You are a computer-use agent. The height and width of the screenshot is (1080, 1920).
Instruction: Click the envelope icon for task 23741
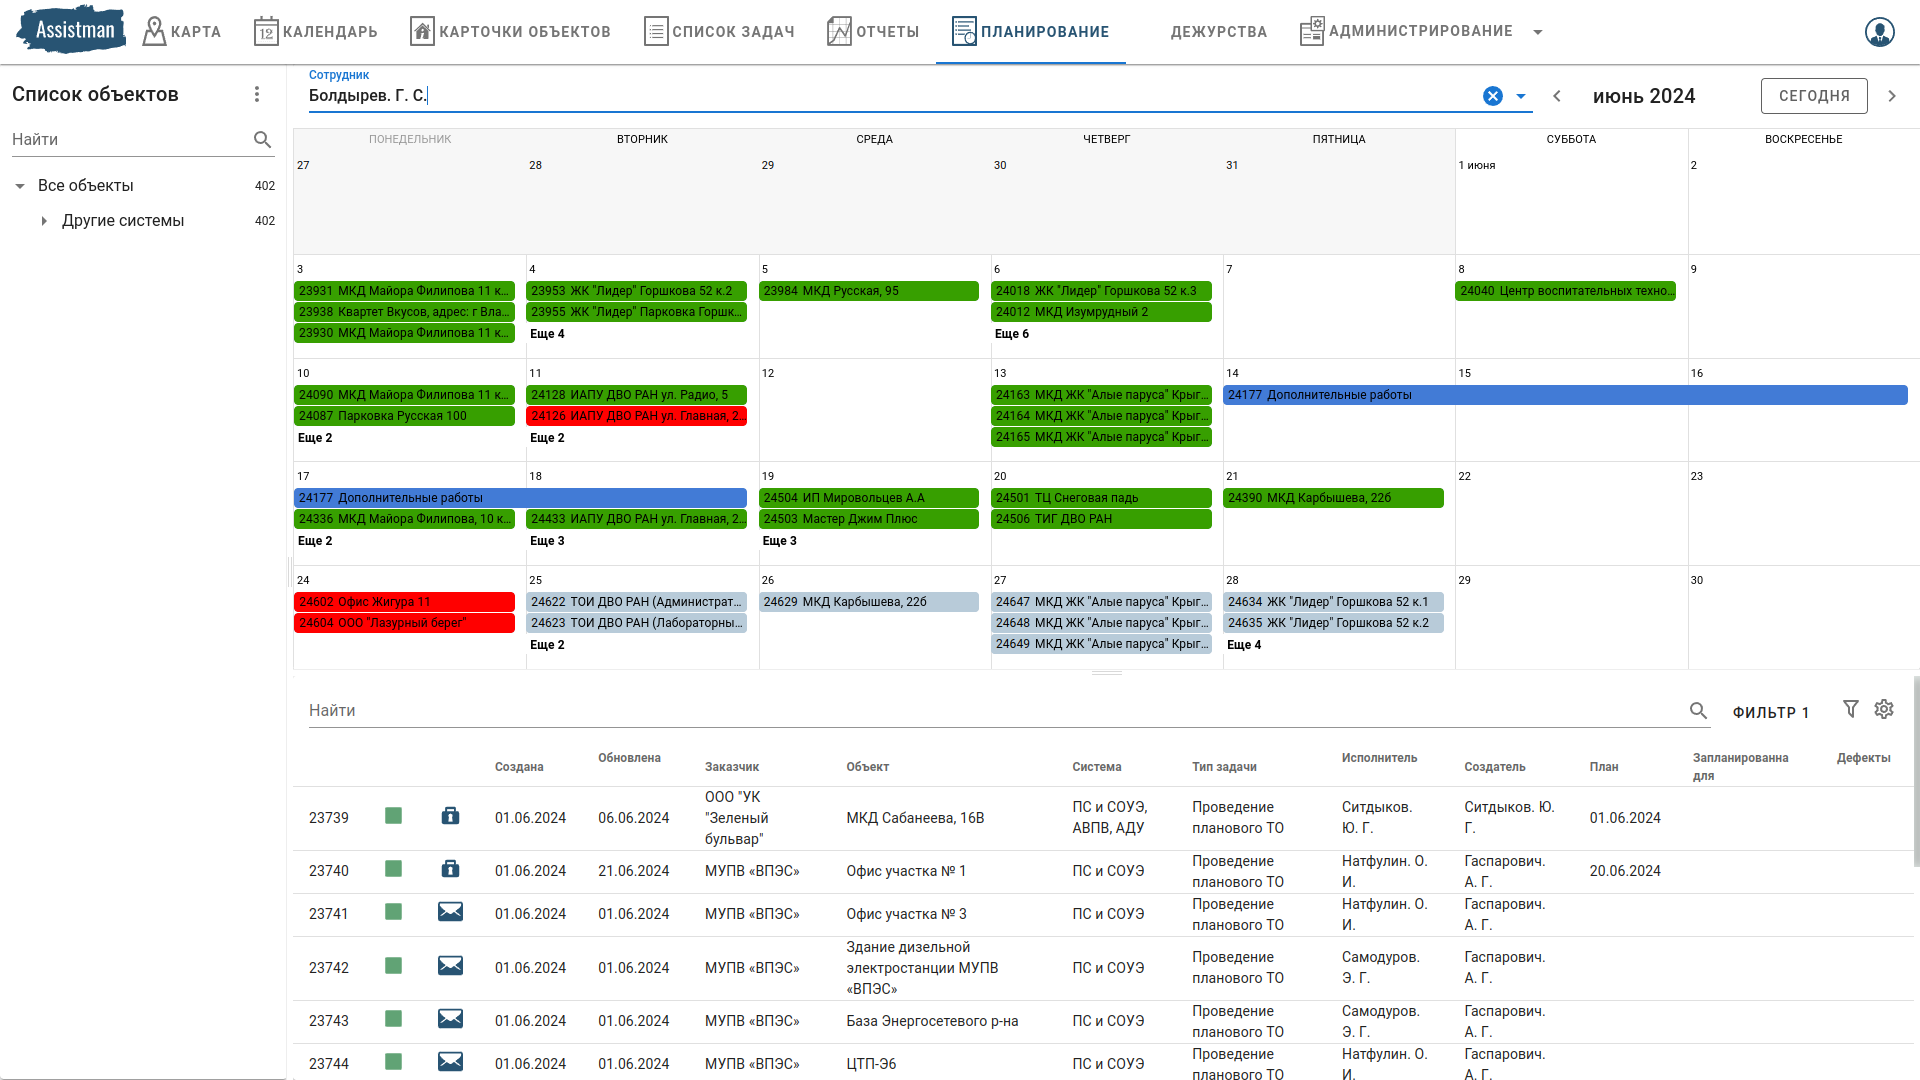click(x=450, y=912)
